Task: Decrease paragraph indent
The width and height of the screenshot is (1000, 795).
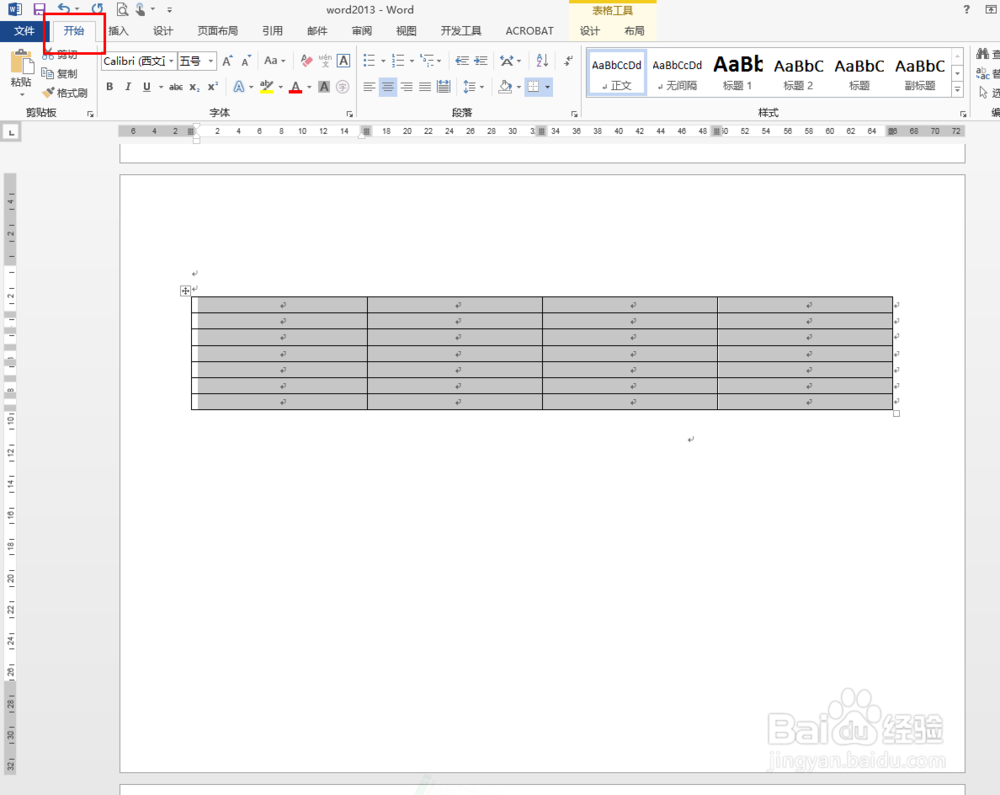Action: coord(462,61)
